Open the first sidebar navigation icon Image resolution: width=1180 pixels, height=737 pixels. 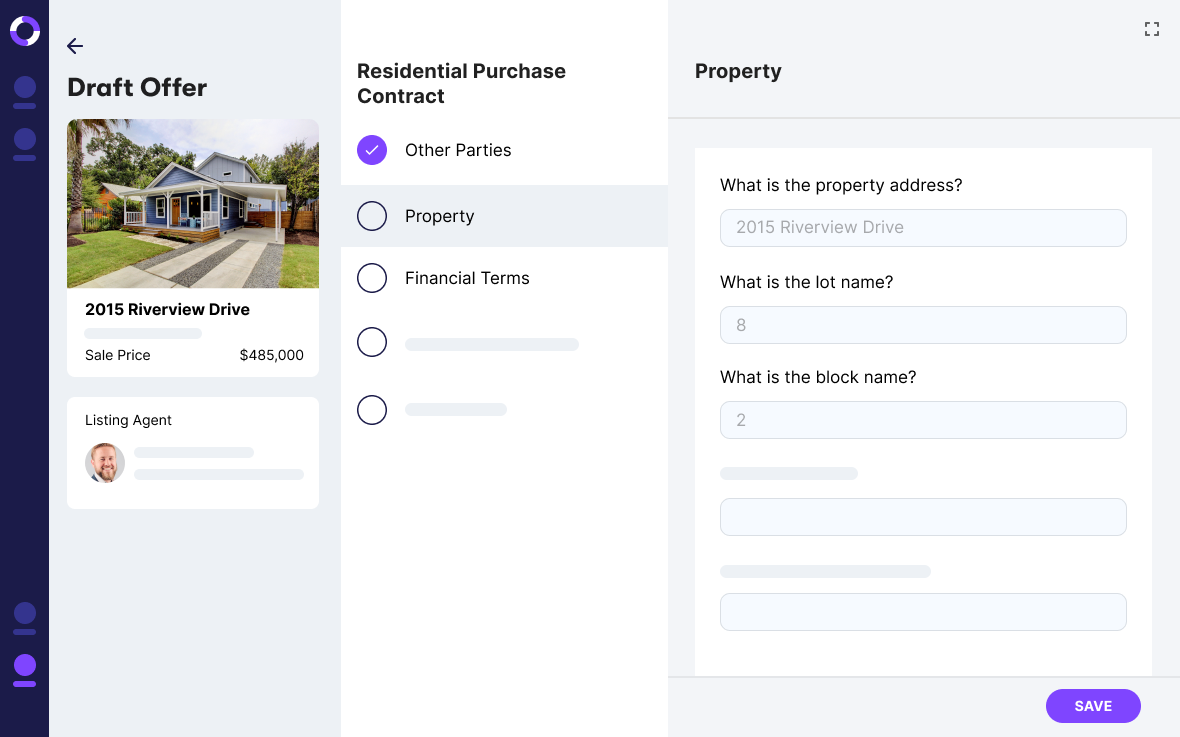(25, 91)
